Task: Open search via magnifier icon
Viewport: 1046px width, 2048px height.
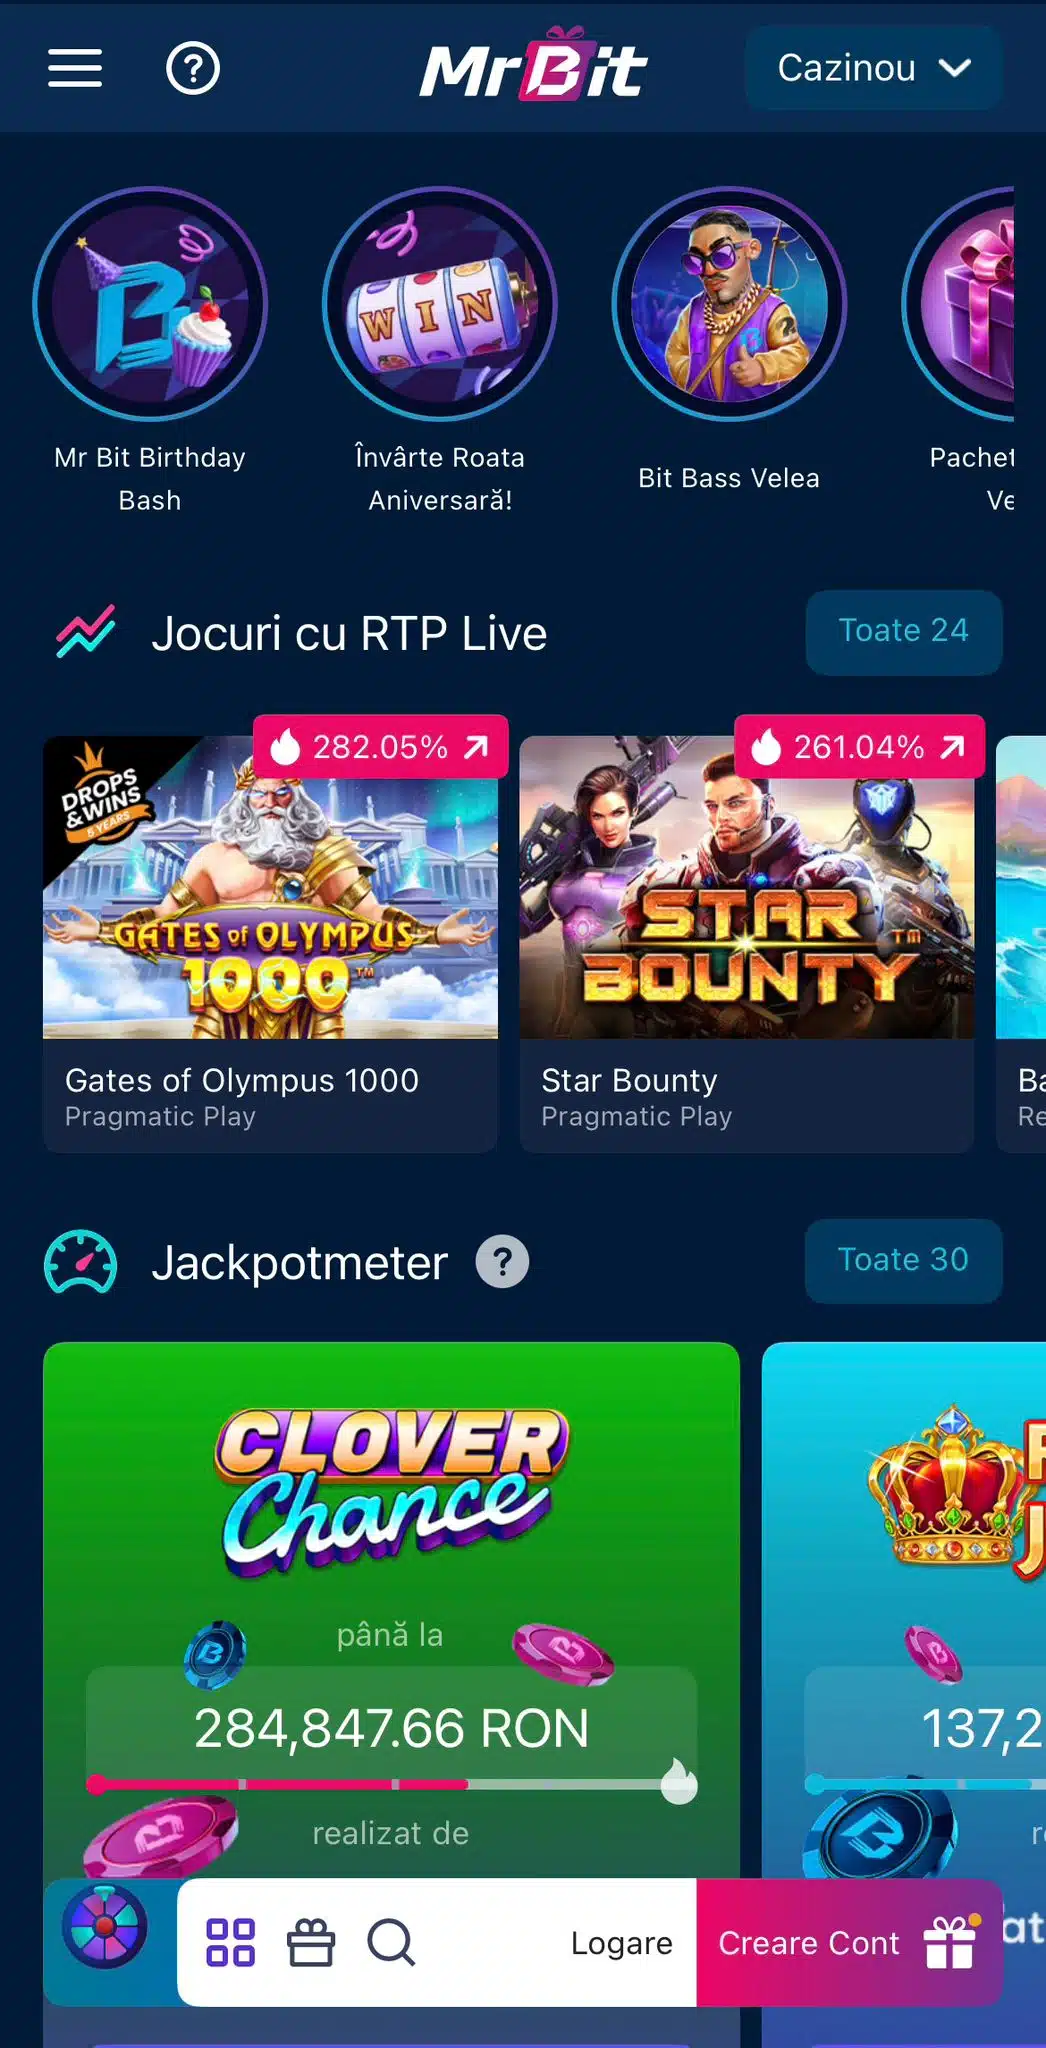Action: (x=391, y=1943)
